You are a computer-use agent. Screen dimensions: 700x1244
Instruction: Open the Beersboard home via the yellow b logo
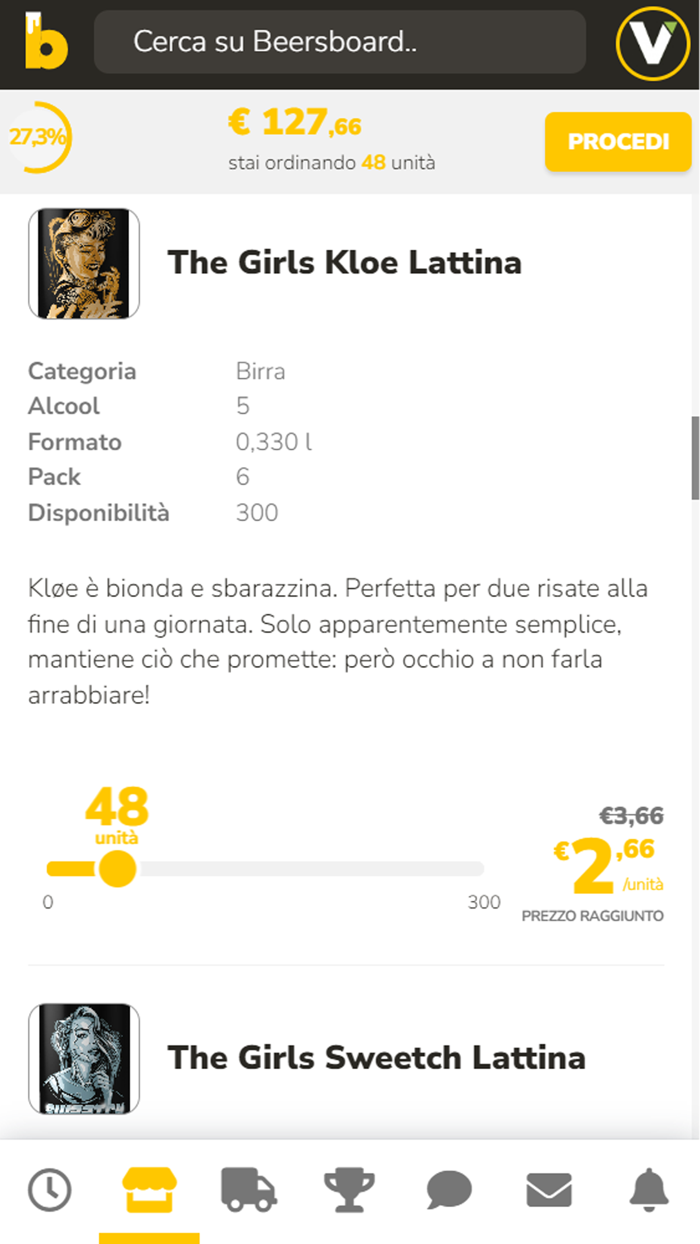(45, 42)
